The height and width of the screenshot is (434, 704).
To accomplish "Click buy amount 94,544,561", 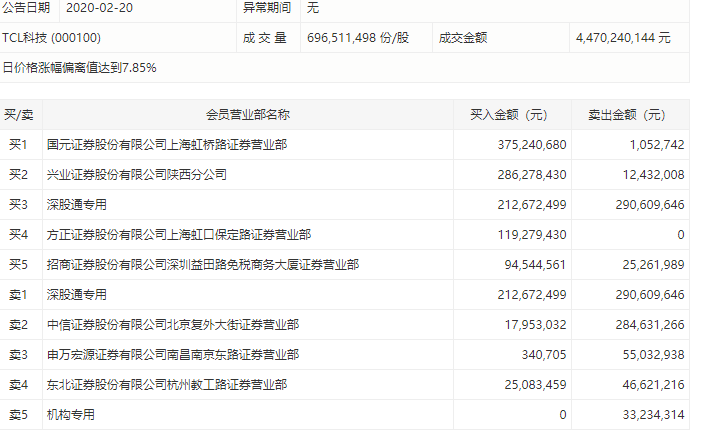I will pyautogui.click(x=535, y=265).
